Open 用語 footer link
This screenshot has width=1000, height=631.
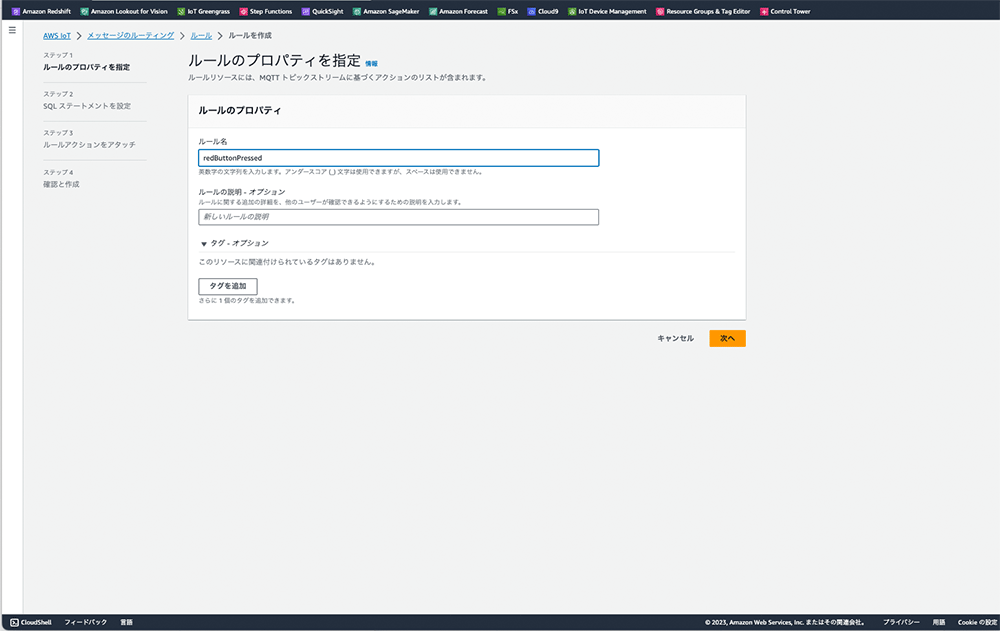click(939, 622)
